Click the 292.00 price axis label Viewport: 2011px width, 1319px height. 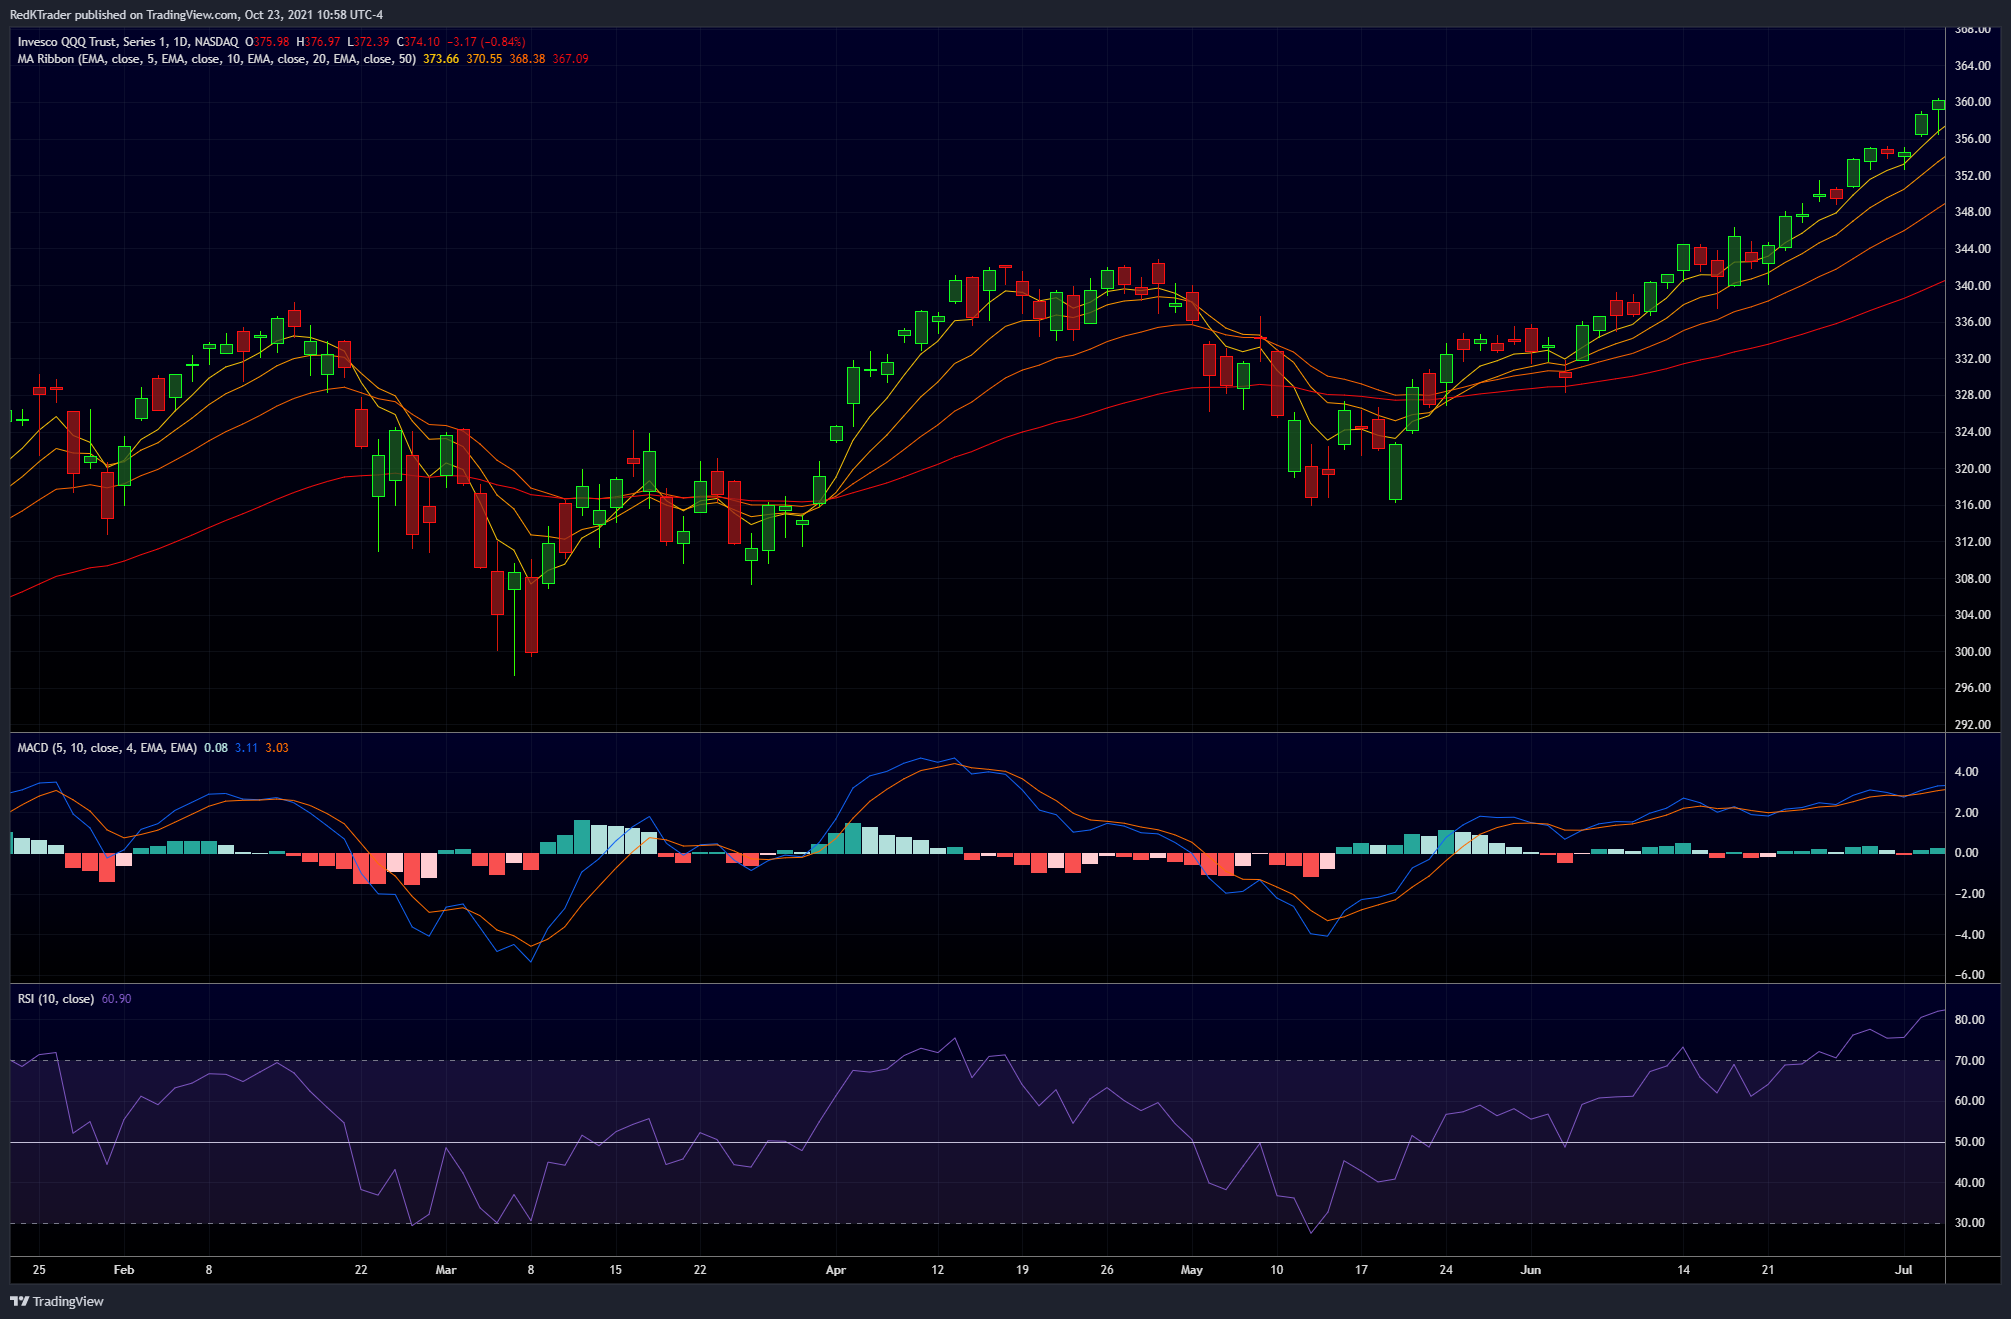pos(1972,725)
